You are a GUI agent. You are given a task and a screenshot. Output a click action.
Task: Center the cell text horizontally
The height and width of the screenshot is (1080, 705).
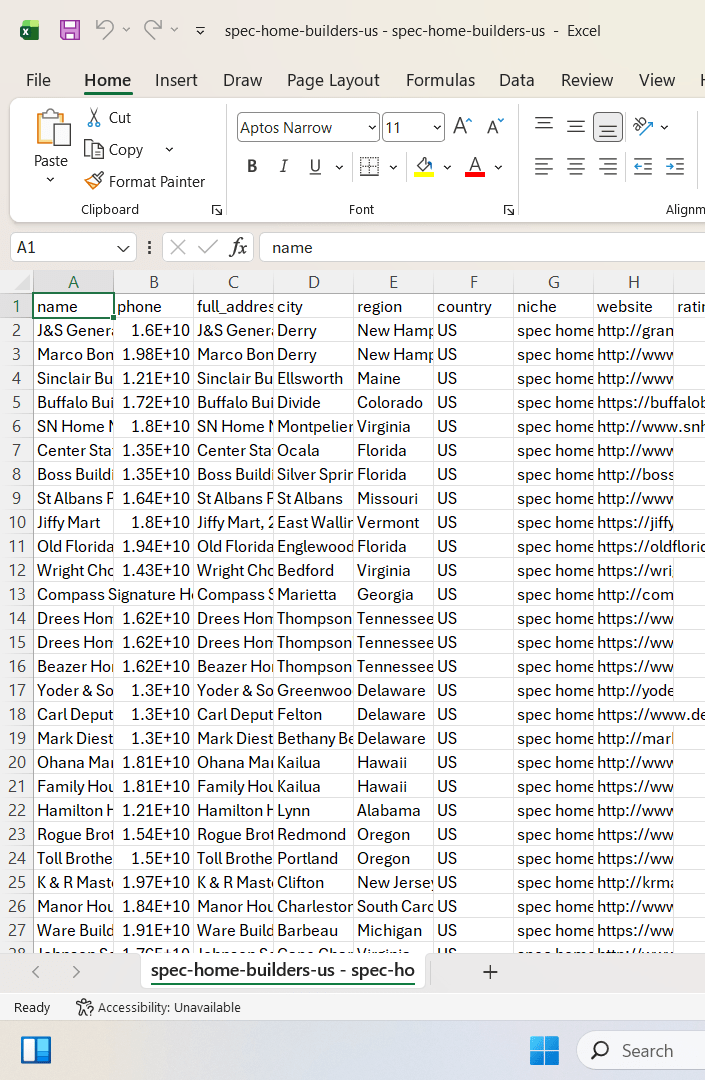click(576, 166)
